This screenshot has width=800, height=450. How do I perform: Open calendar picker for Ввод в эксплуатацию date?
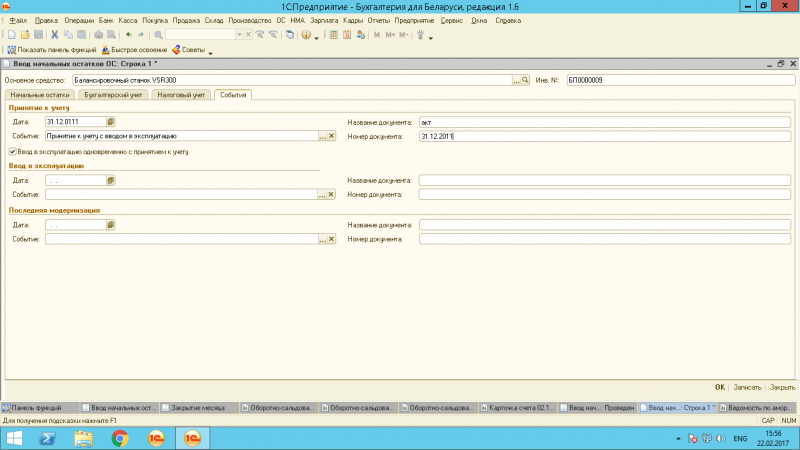click(111, 180)
